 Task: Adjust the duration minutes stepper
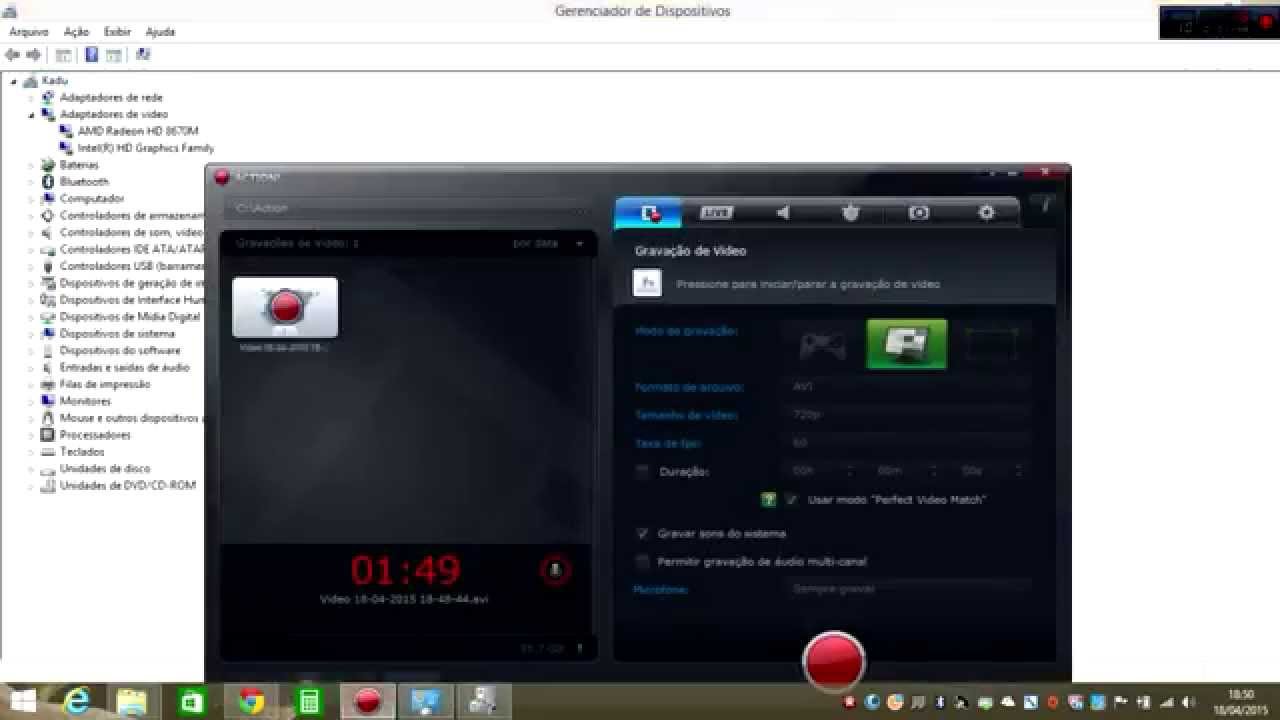tap(933, 470)
